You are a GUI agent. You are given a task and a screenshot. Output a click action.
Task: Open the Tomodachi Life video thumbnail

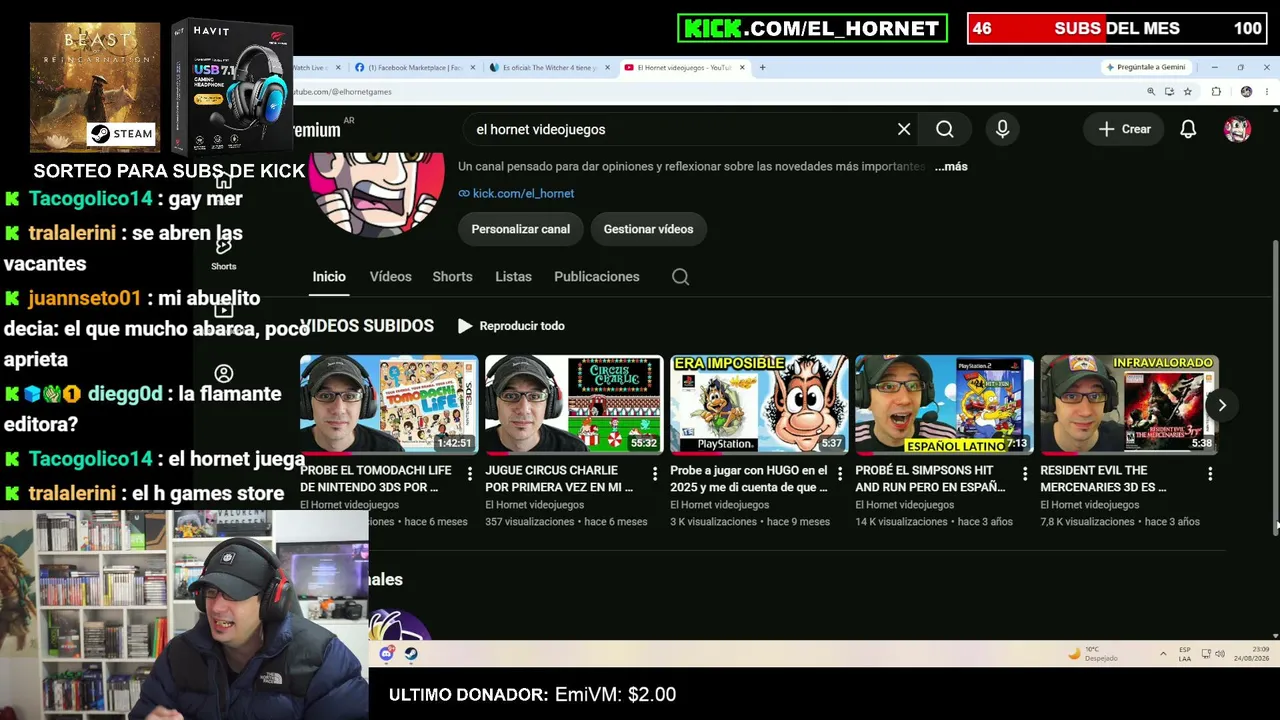click(x=389, y=405)
